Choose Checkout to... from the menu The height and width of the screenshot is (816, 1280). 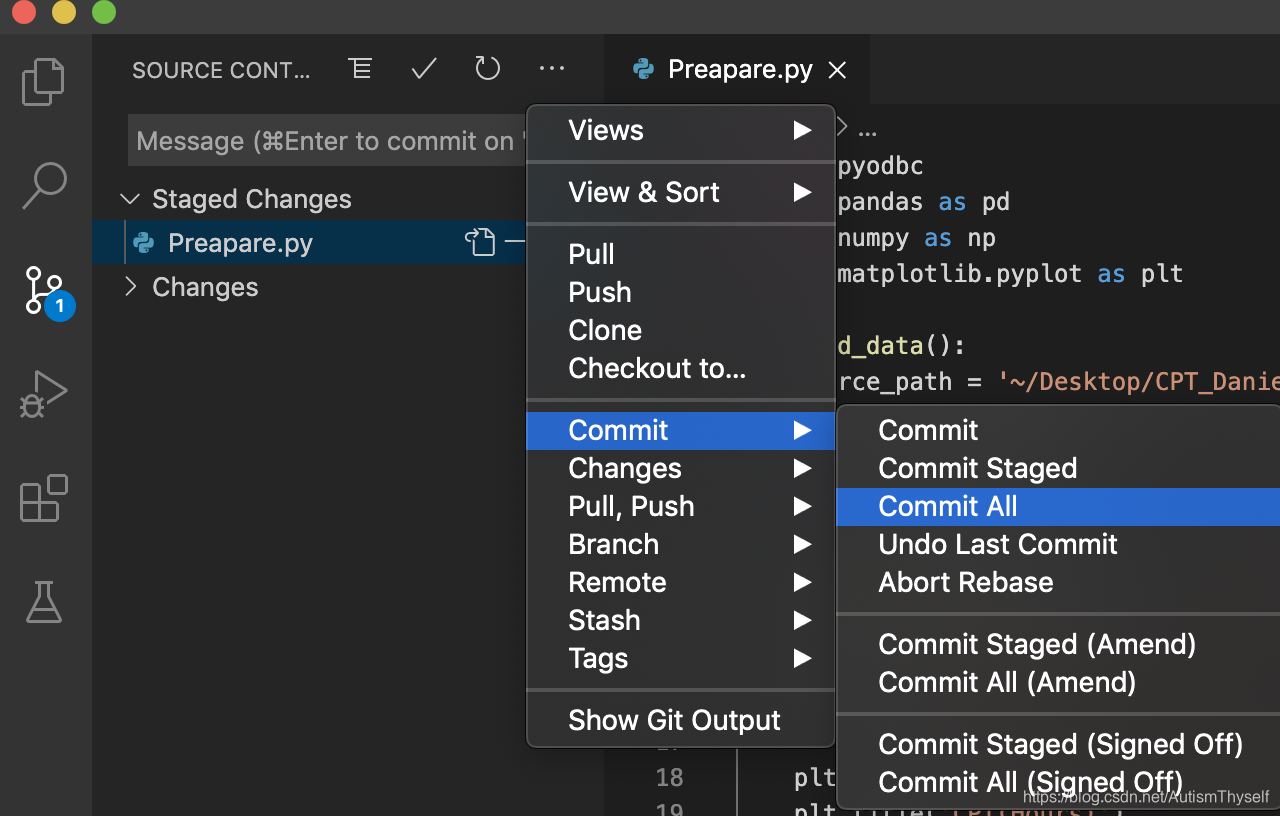(x=681, y=368)
